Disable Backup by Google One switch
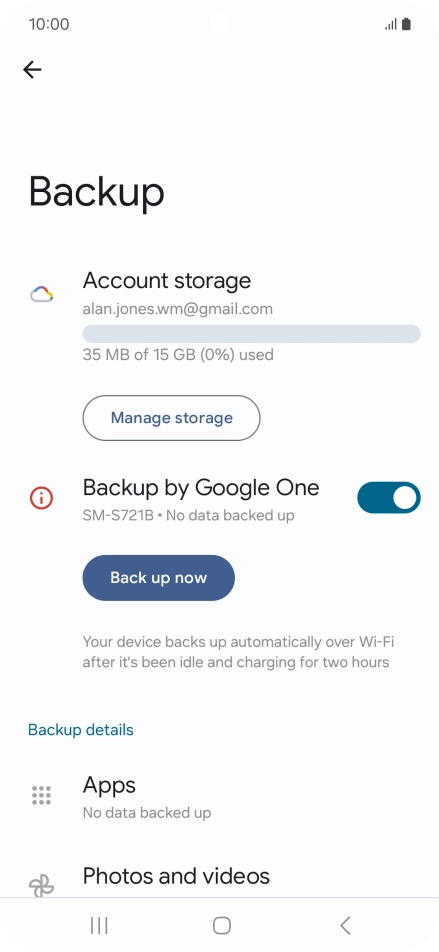Image resolution: width=439 pixels, height=952 pixels. point(389,498)
